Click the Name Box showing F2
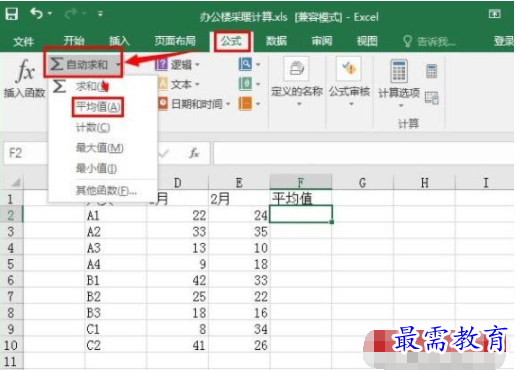 26,153
